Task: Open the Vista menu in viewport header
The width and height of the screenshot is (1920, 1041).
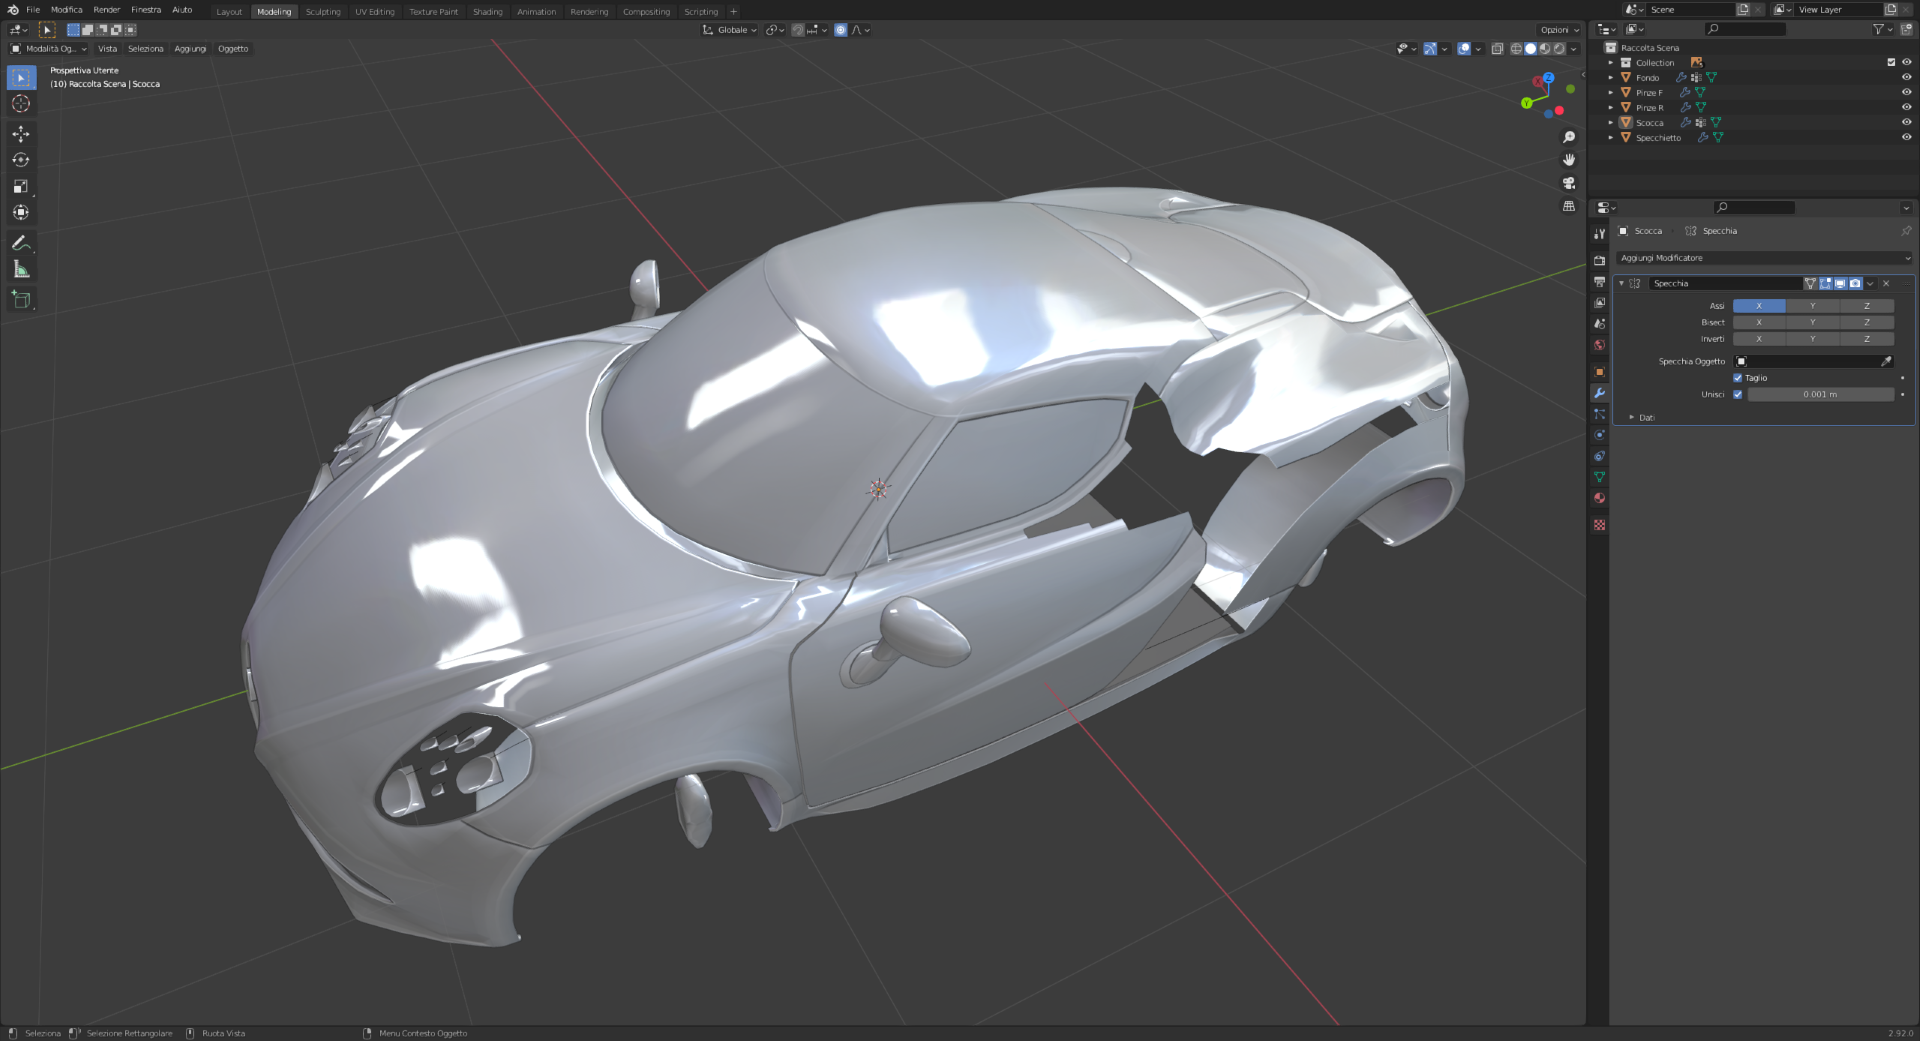Action: coord(107,49)
